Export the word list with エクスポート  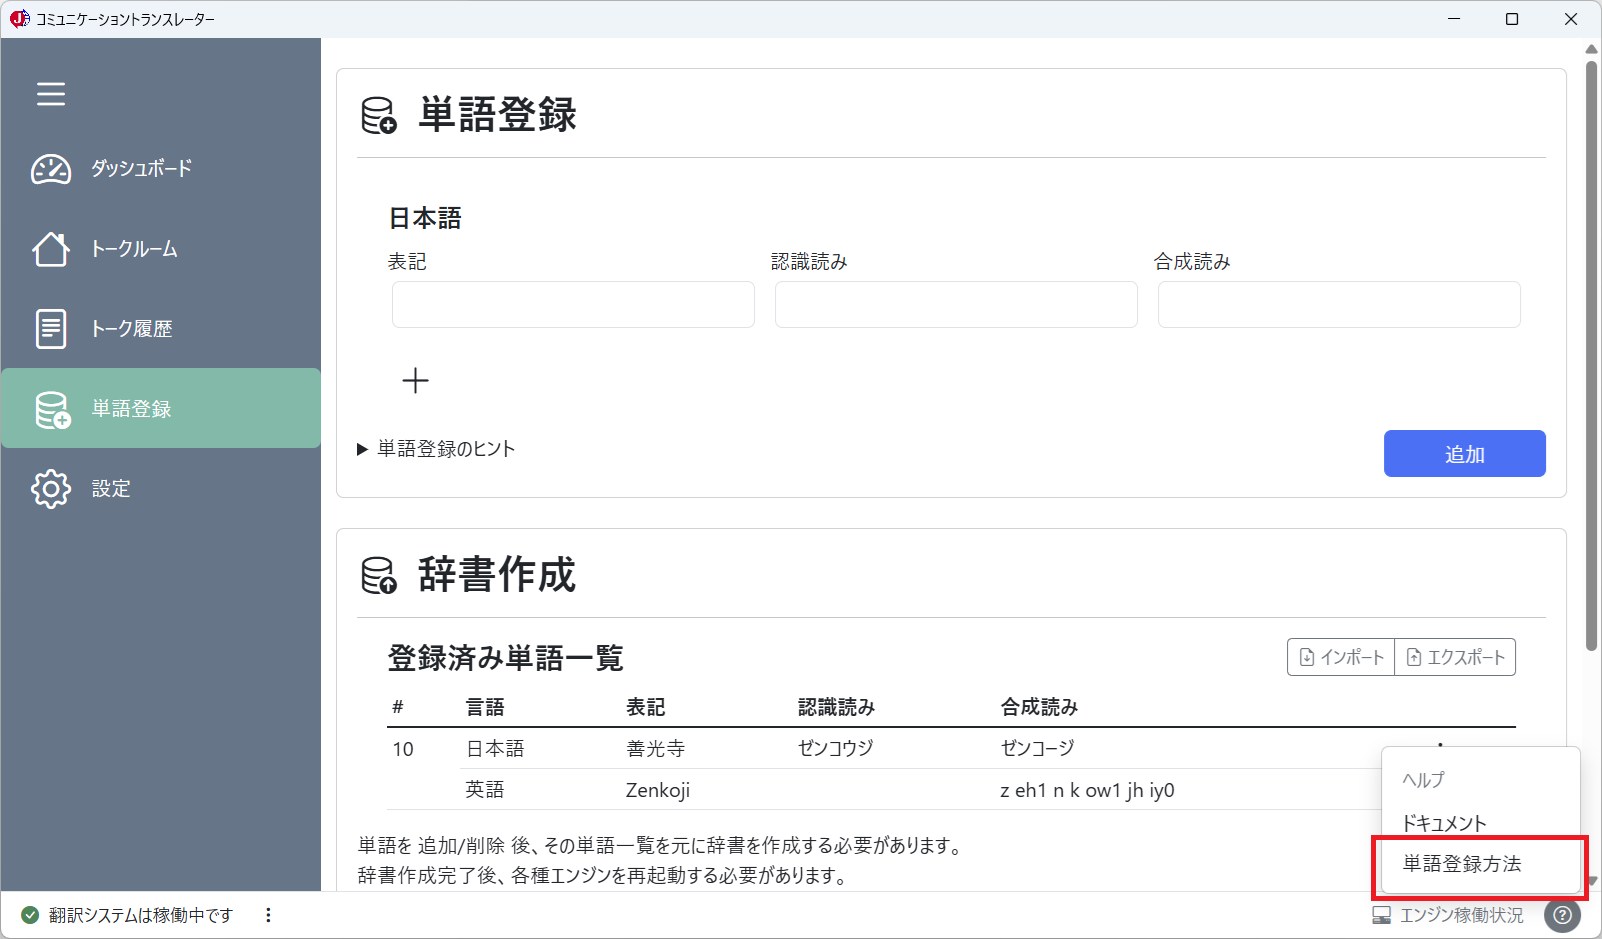(1455, 657)
